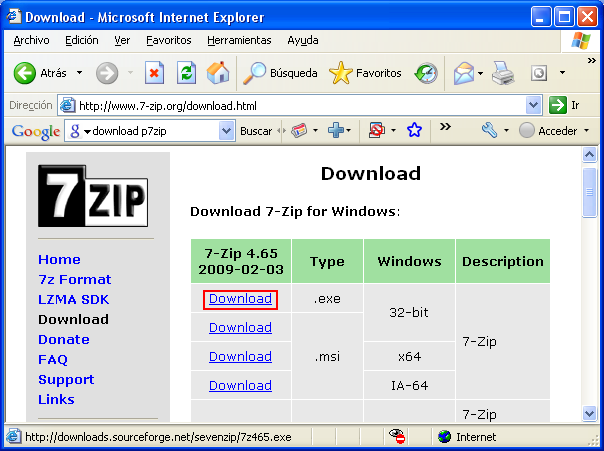Click the highlighted .exe Download link

[x=240, y=299]
